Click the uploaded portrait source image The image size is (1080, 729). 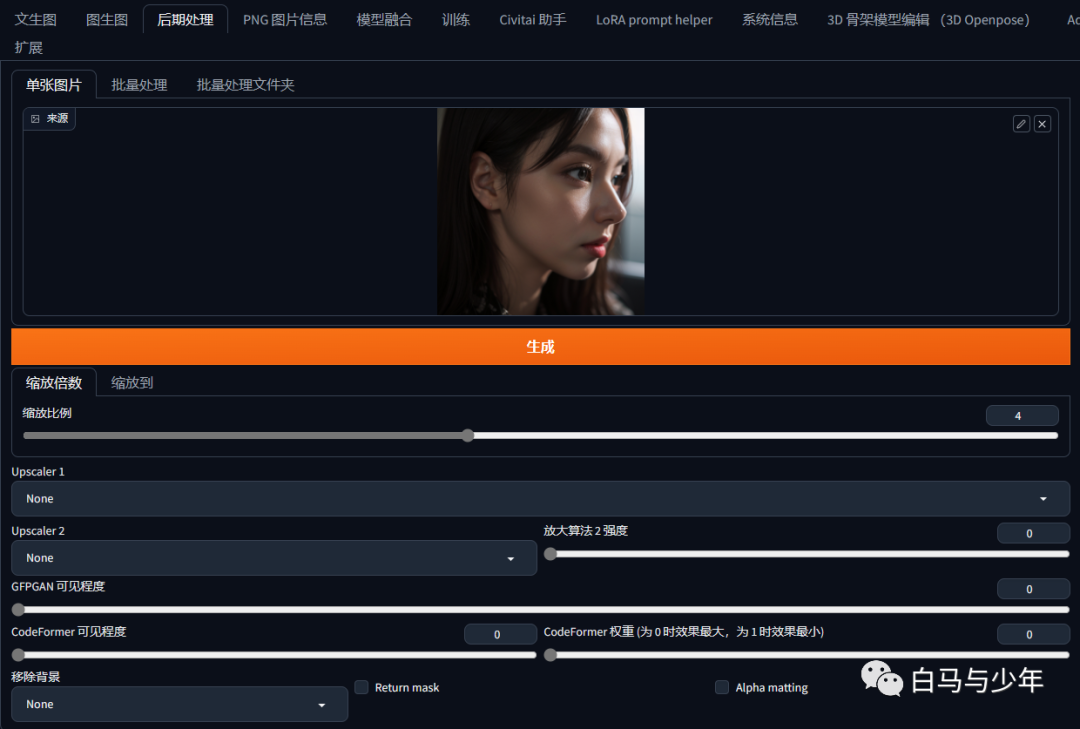(x=540, y=211)
